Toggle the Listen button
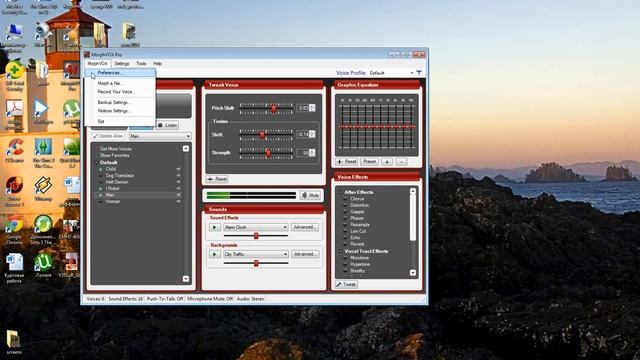This screenshot has height=360, width=640. (x=167, y=125)
